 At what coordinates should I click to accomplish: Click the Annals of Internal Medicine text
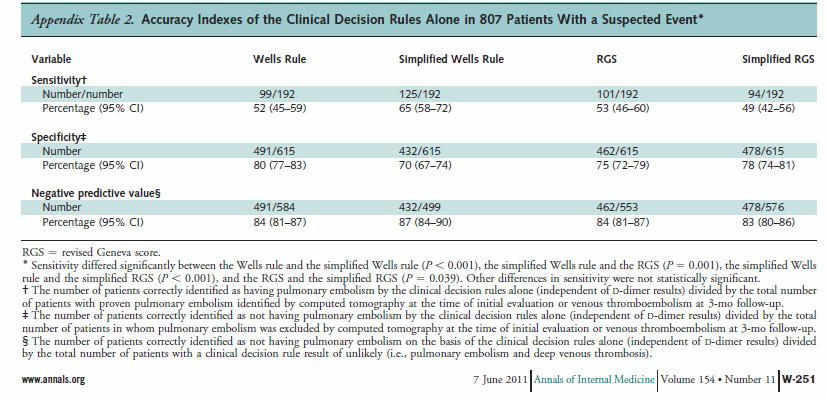(x=594, y=379)
